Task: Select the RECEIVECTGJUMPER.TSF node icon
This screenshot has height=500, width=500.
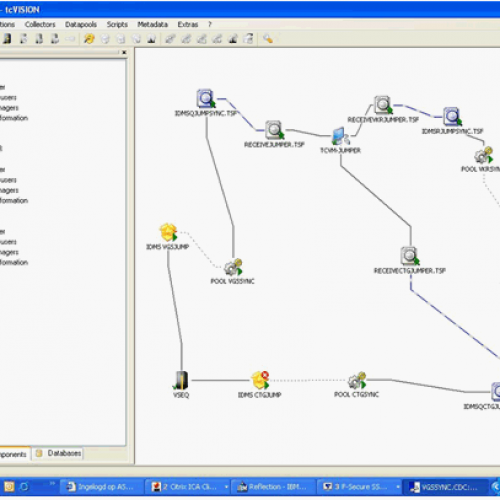Action: [x=410, y=256]
